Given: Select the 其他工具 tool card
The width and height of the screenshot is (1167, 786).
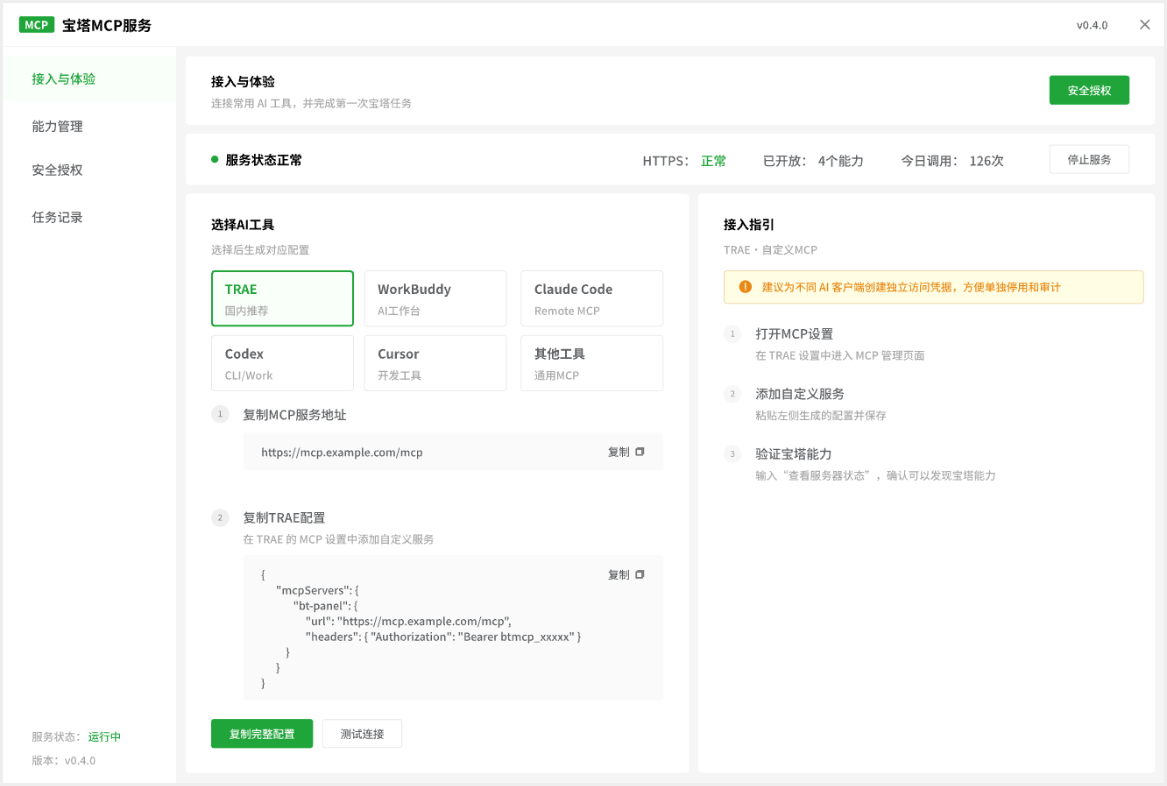Looking at the screenshot, I should tap(592, 363).
